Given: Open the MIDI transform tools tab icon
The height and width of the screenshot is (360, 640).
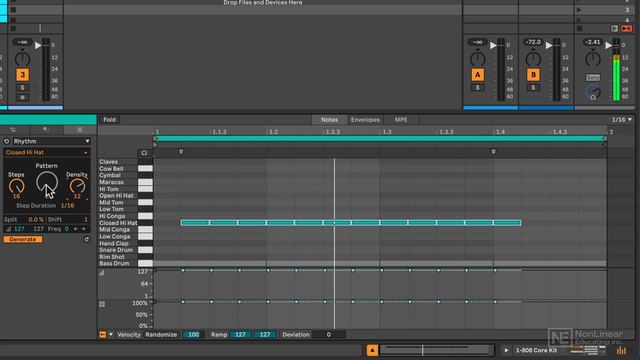Looking at the screenshot, I should click(x=80, y=129).
